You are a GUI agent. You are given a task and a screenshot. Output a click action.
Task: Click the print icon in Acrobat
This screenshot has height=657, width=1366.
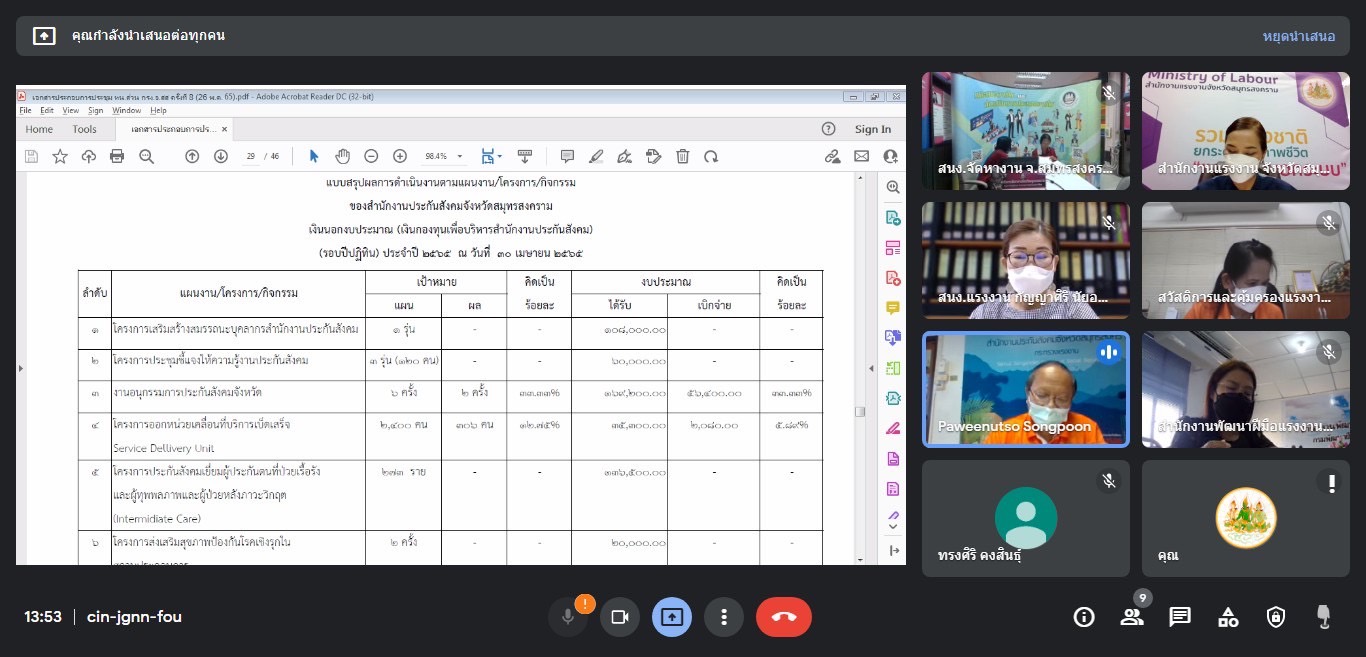[x=117, y=156]
